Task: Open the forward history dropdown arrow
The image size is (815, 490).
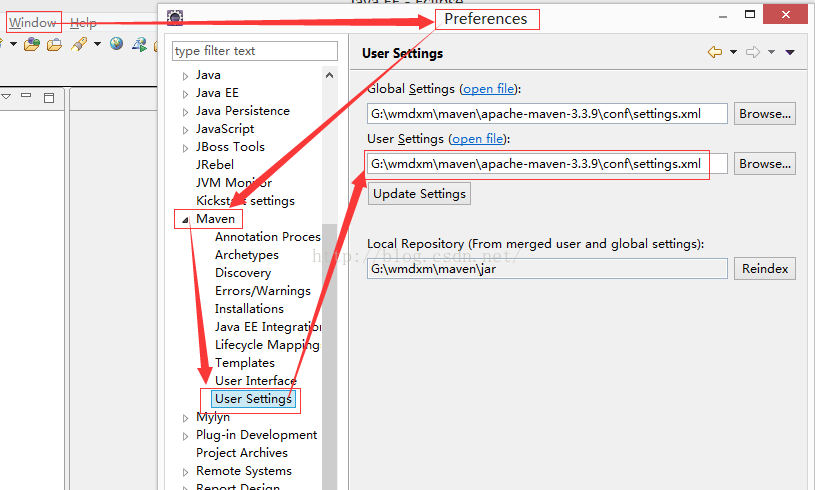Action: 771,52
